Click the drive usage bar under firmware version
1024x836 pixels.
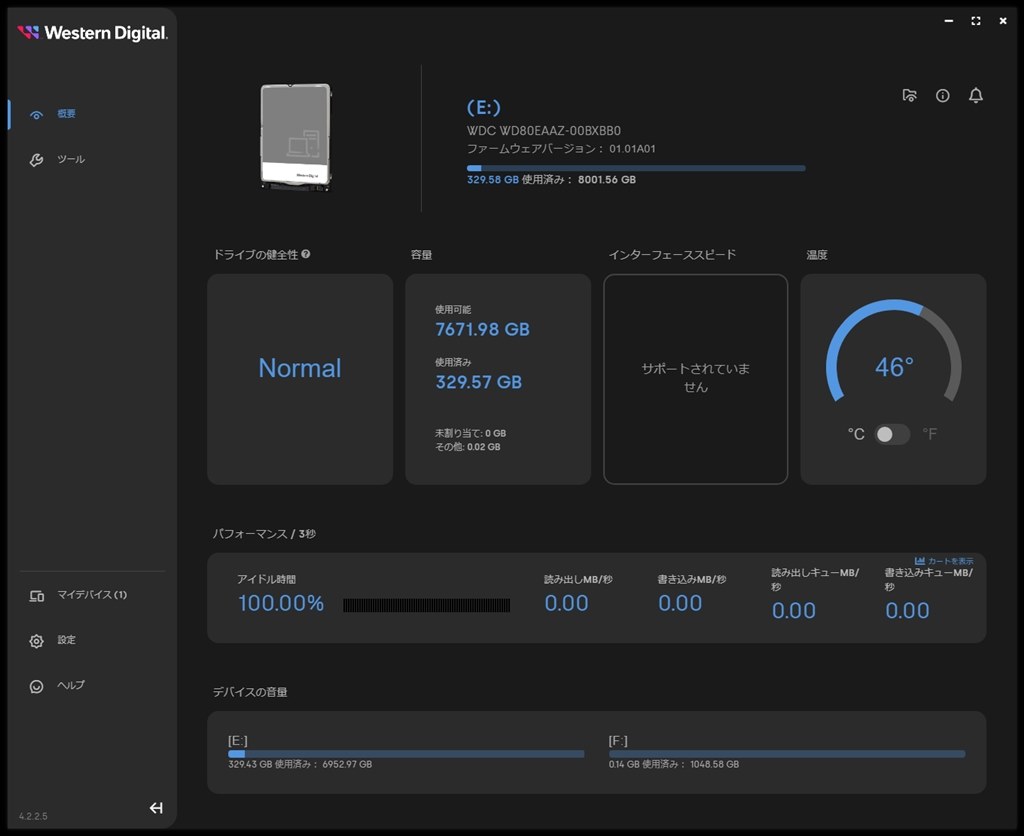(x=636, y=168)
